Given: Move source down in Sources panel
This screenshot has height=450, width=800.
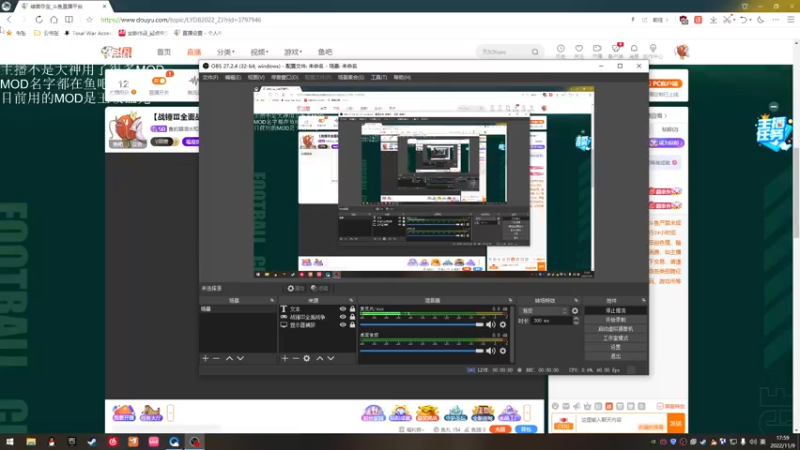Looking at the screenshot, I should tap(331, 359).
